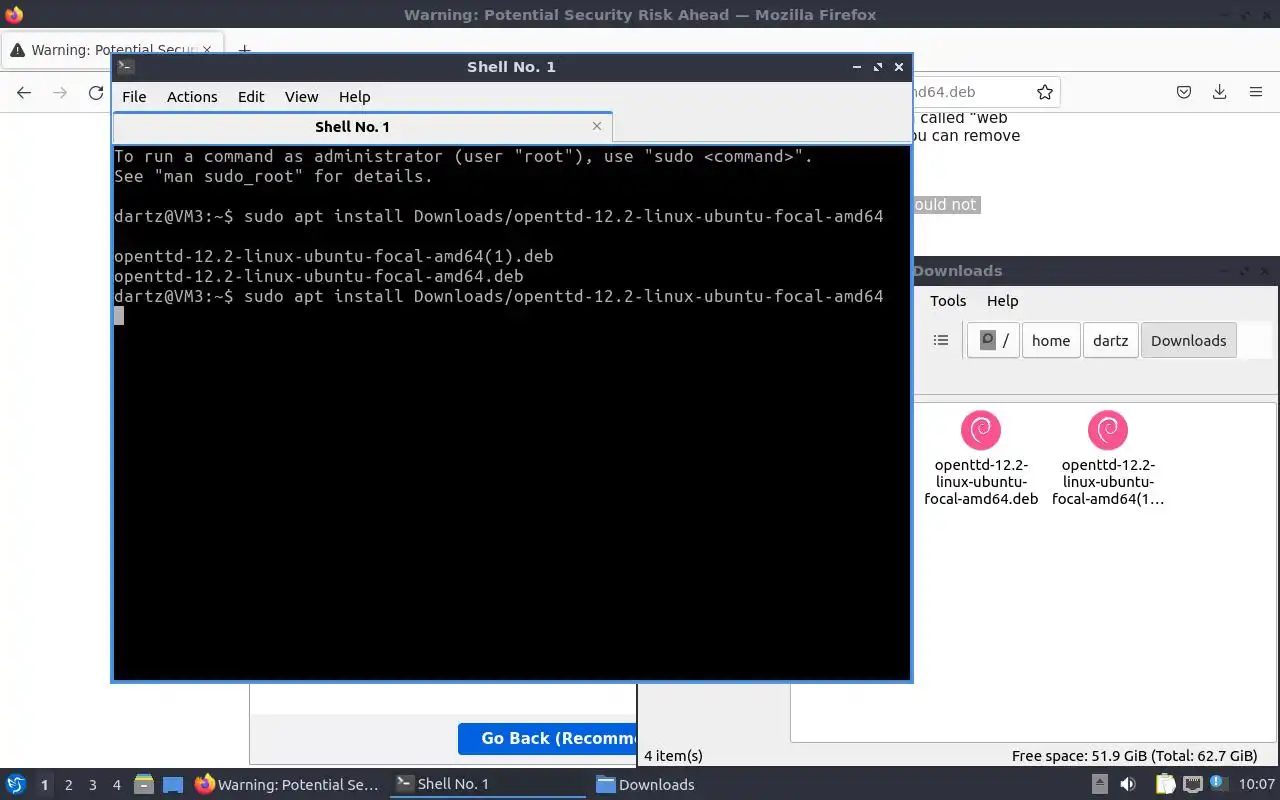Switch to workspace 3
This screenshot has width=1280, height=800.
[x=93, y=785]
